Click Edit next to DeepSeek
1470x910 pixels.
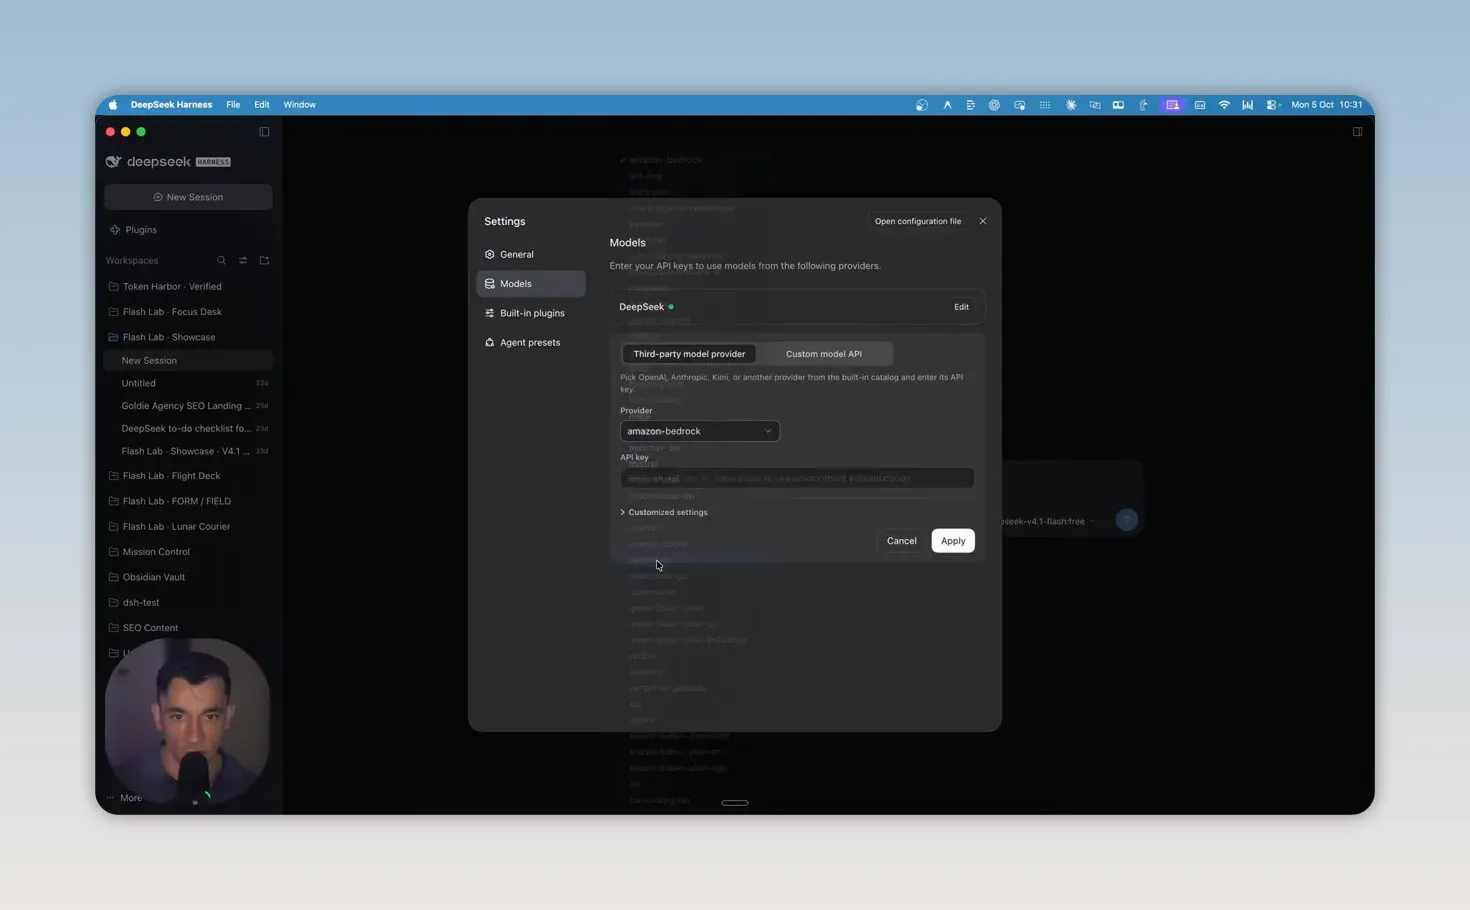pyautogui.click(x=961, y=307)
